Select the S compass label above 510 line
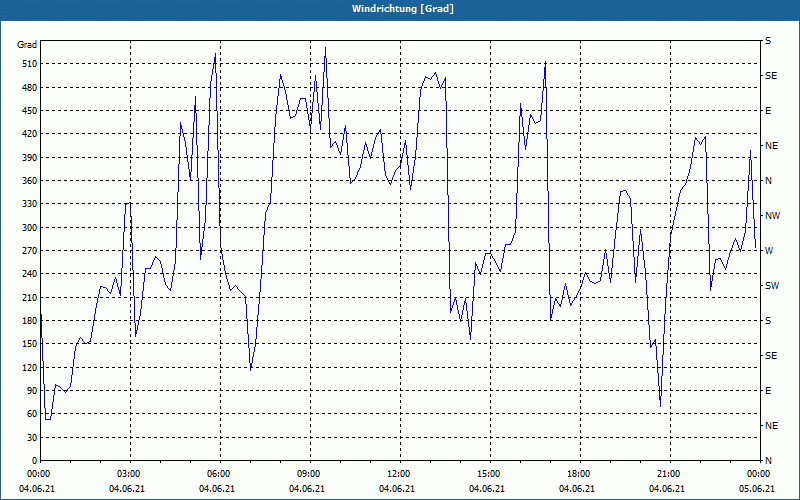This screenshot has width=800, height=500. (768, 41)
